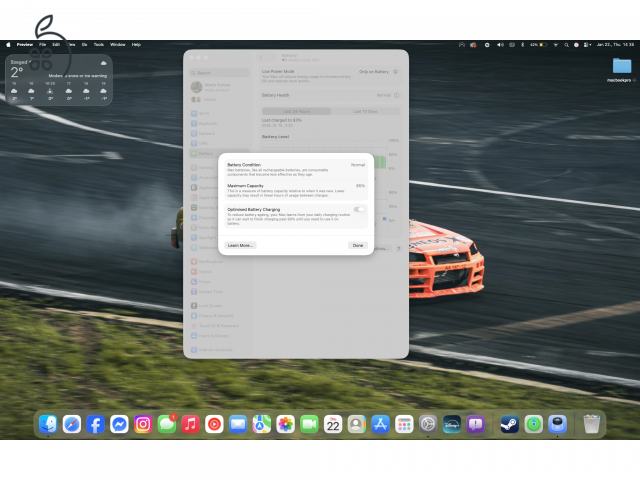Select Family in the Settings sidebar
Image resolution: width=640 pixels, height=480 pixels.
coord(220,100)
